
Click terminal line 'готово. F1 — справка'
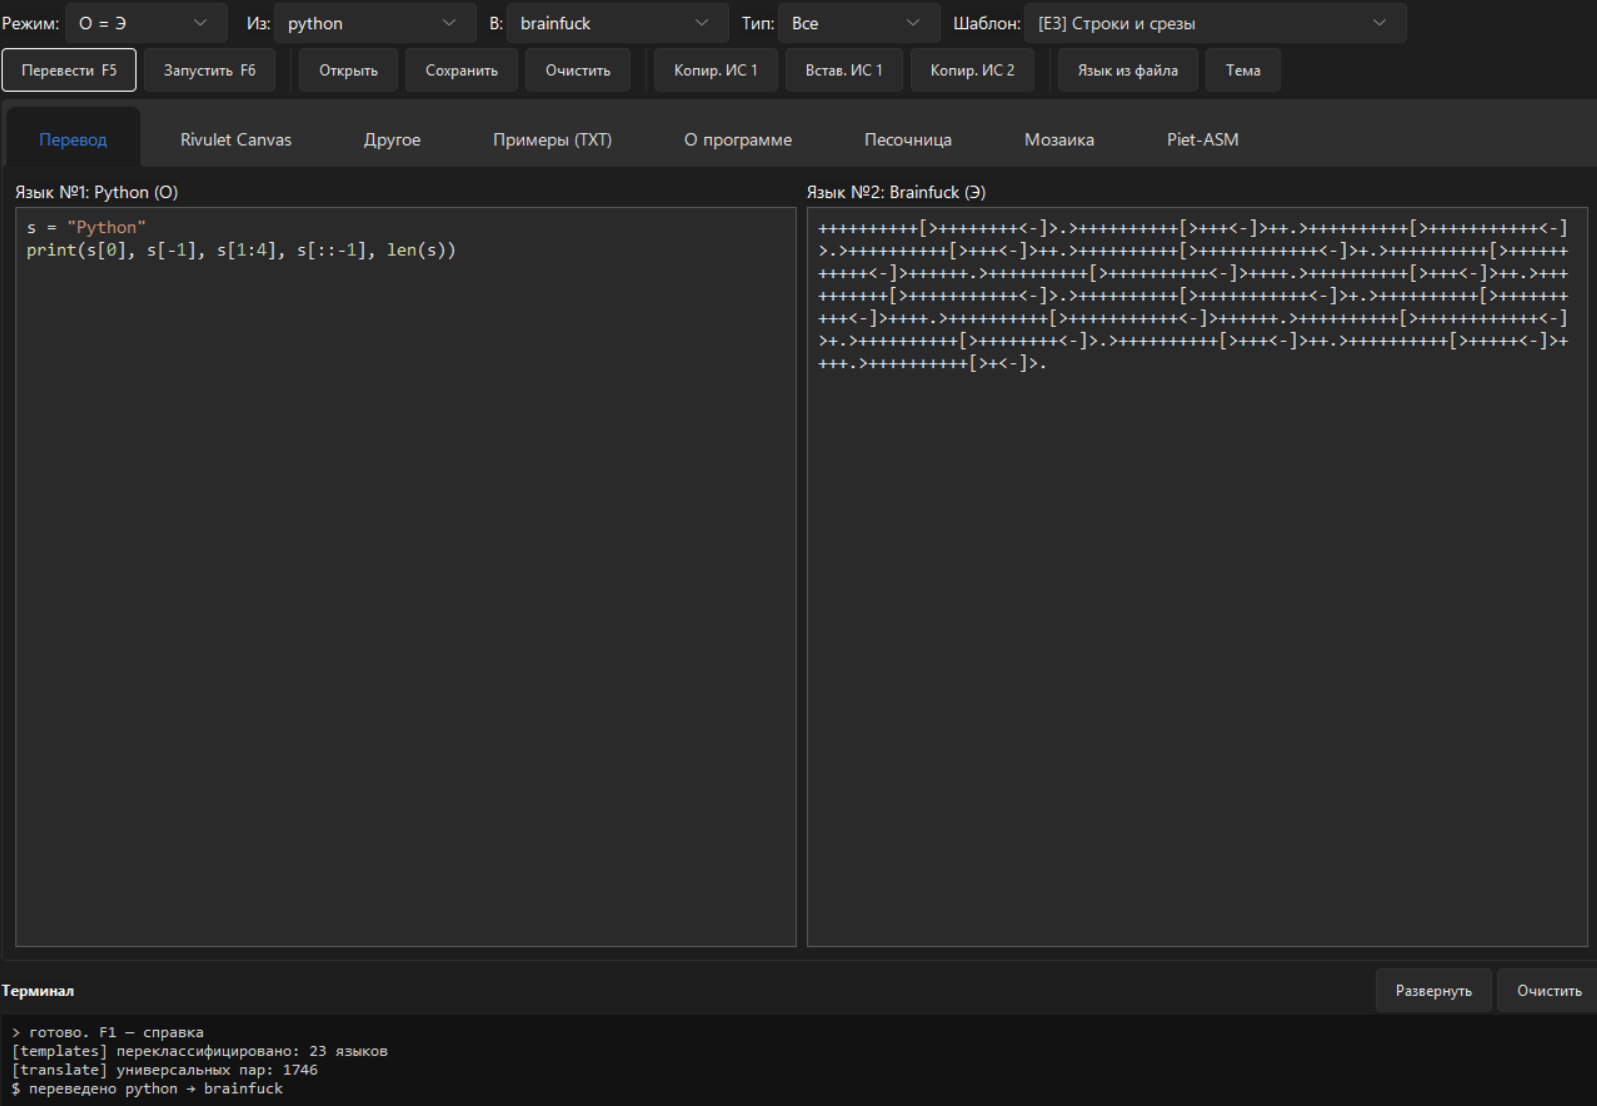tap(108, 1032)
